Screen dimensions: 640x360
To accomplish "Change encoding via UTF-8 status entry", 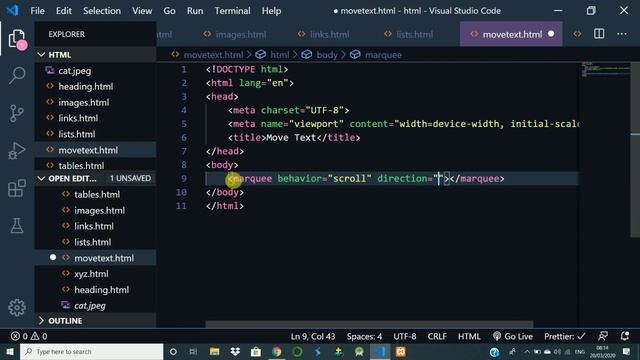I will pyautogui.click(x=405, y=336).
